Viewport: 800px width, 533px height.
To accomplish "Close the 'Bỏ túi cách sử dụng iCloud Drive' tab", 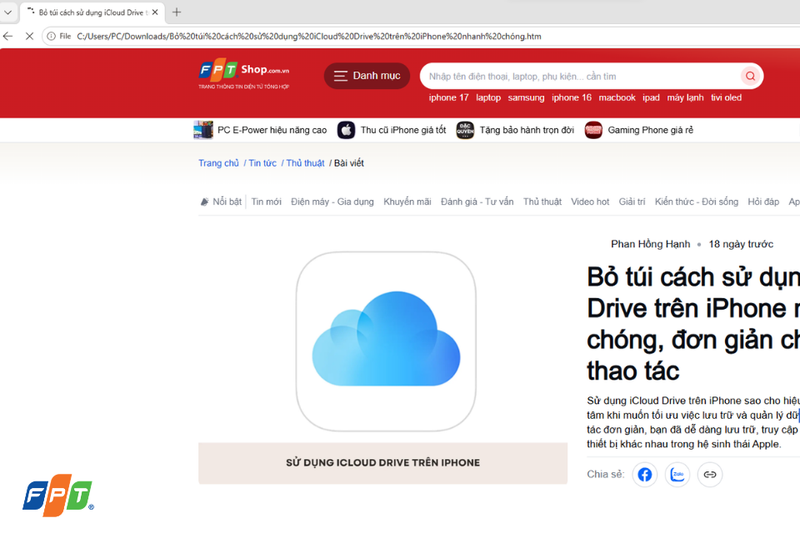I will [x=155, y=12].
